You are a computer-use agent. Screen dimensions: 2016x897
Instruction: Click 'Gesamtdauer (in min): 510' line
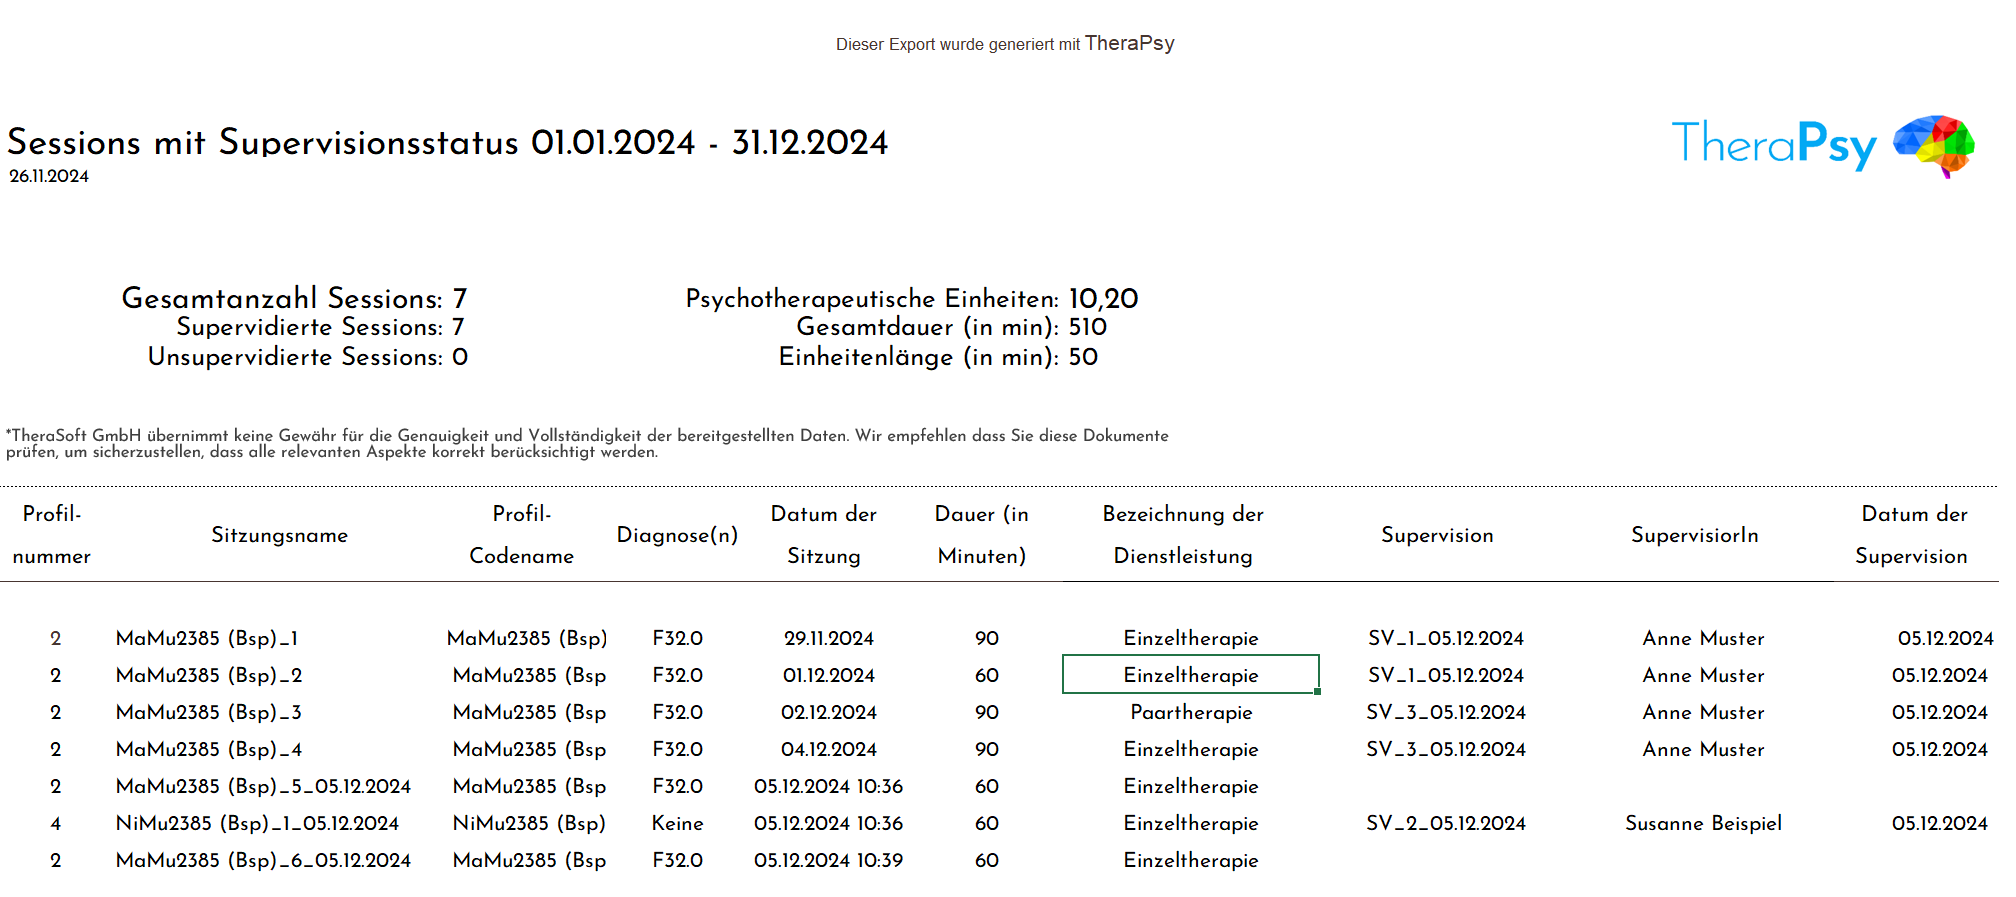(952, 328)
